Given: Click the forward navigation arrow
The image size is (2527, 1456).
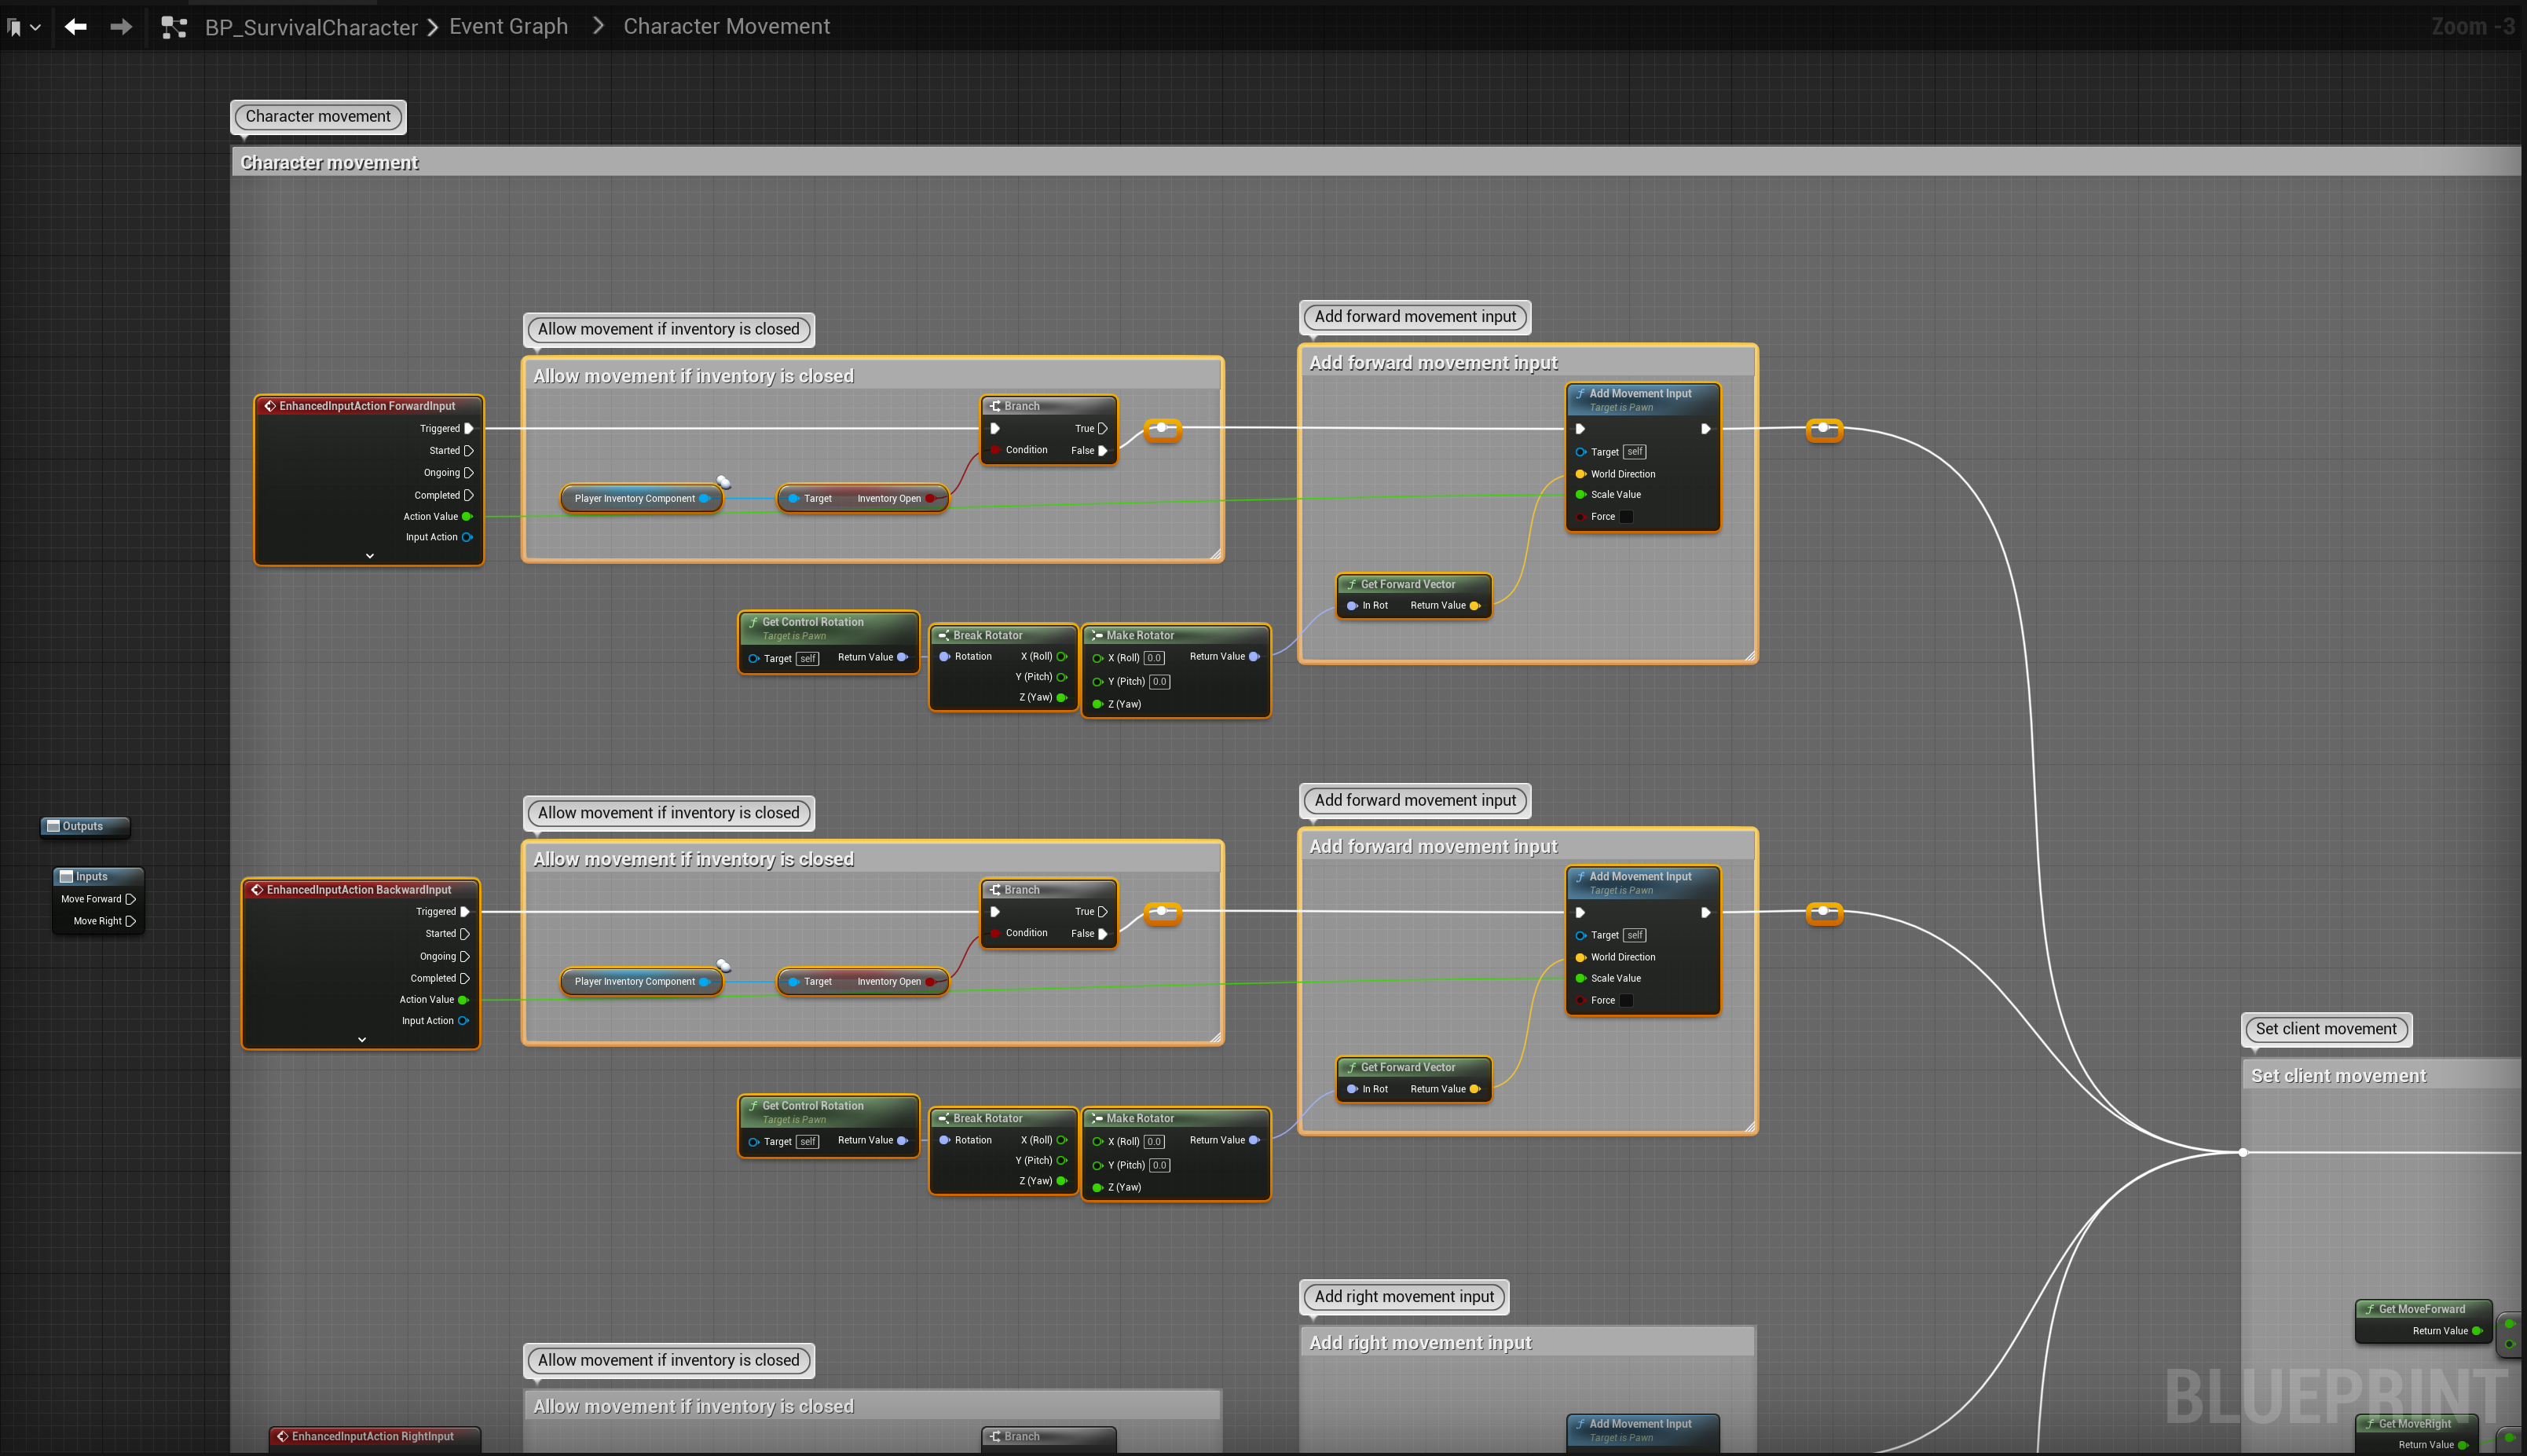Looking at the screenshot, I should click(x=120, y=27).
